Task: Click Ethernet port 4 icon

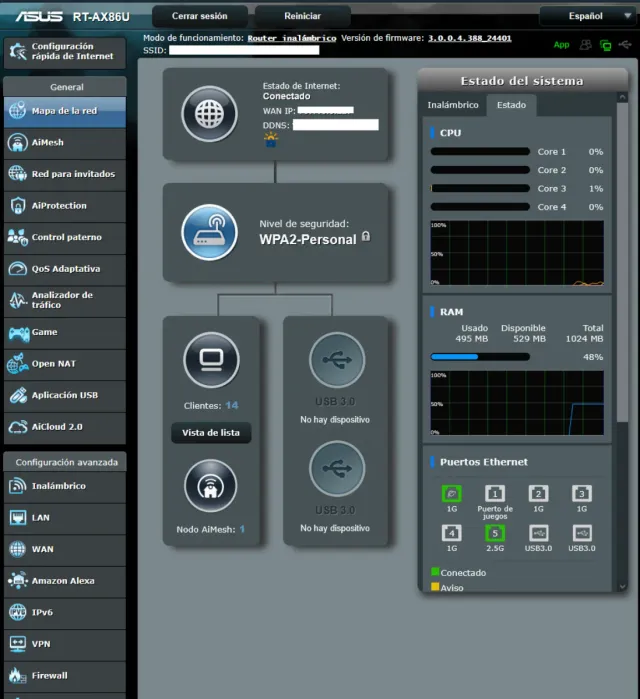Action: point(451,533)
